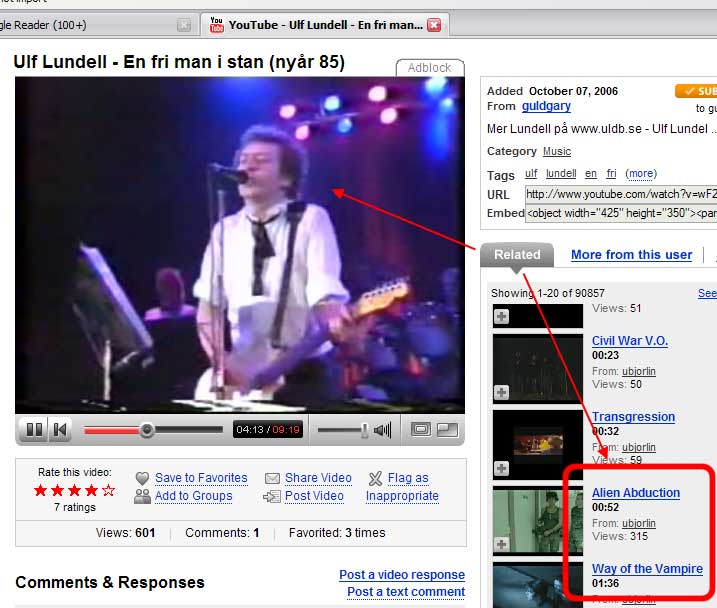This screenshot has height=608, width=717.
Task: Open the 'lundell' tag link
Action: [561, 174]
